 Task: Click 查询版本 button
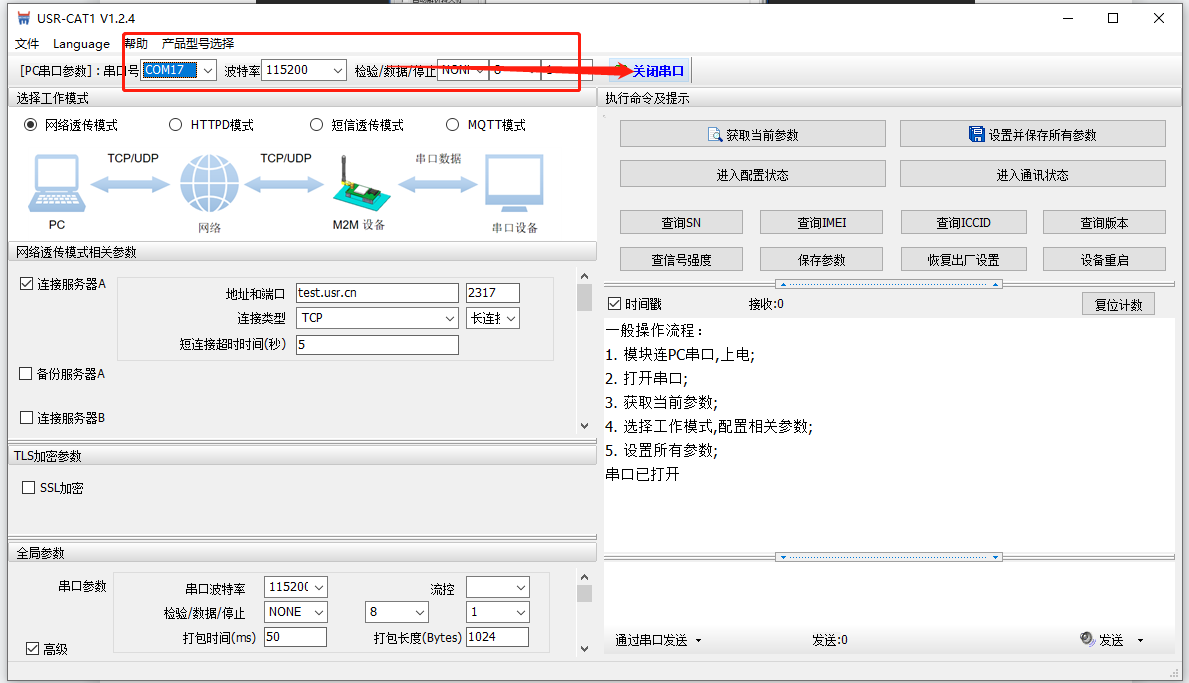[1104, 222]
